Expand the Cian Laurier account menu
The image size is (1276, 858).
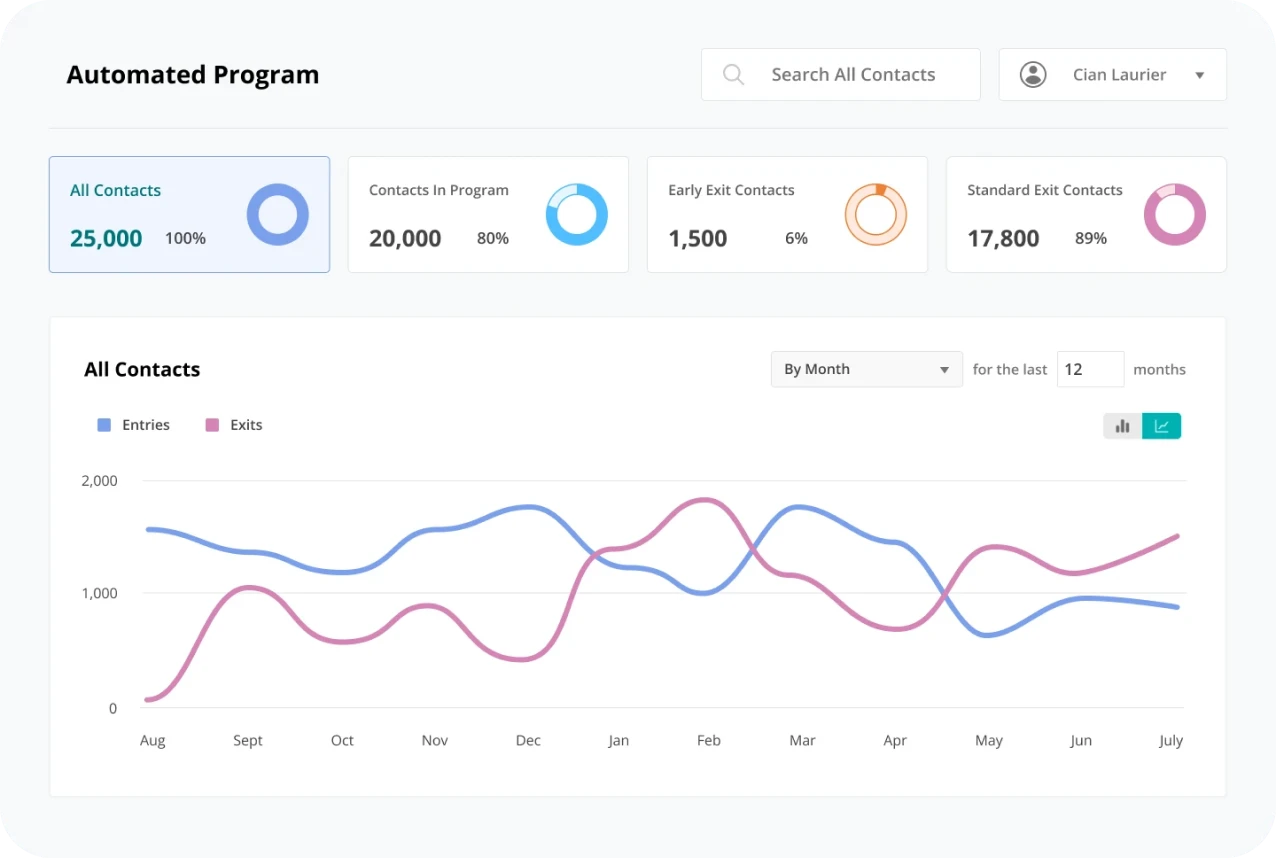coord(1199,75)
